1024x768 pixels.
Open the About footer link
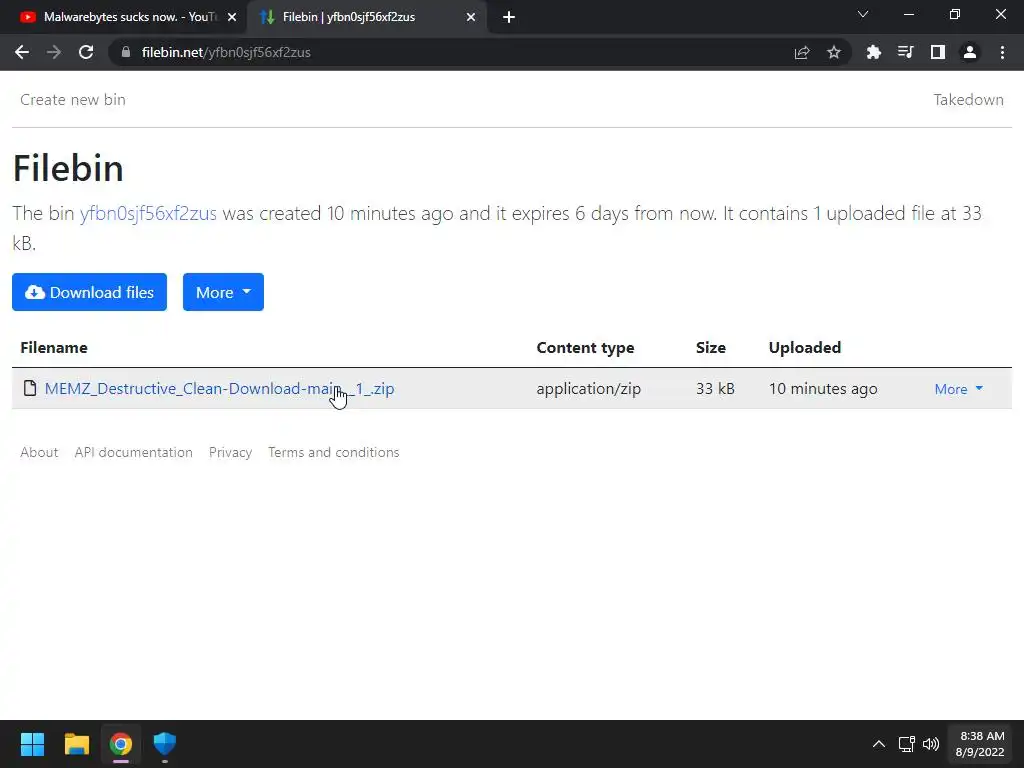coord(39,452)
